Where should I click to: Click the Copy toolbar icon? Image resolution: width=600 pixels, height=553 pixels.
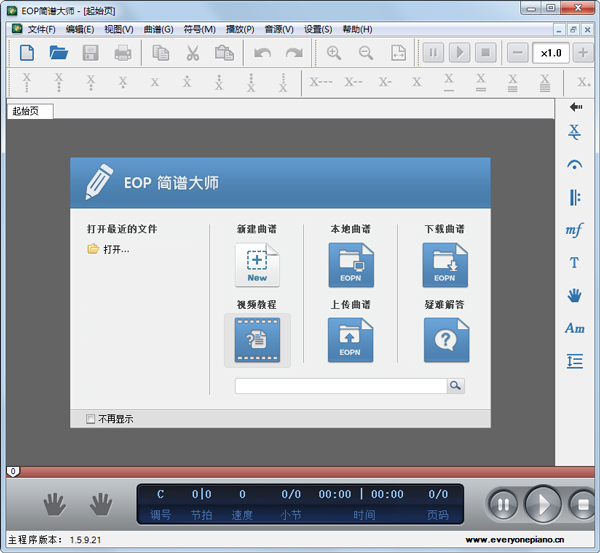pyautogui.click(x=161, y=53)
